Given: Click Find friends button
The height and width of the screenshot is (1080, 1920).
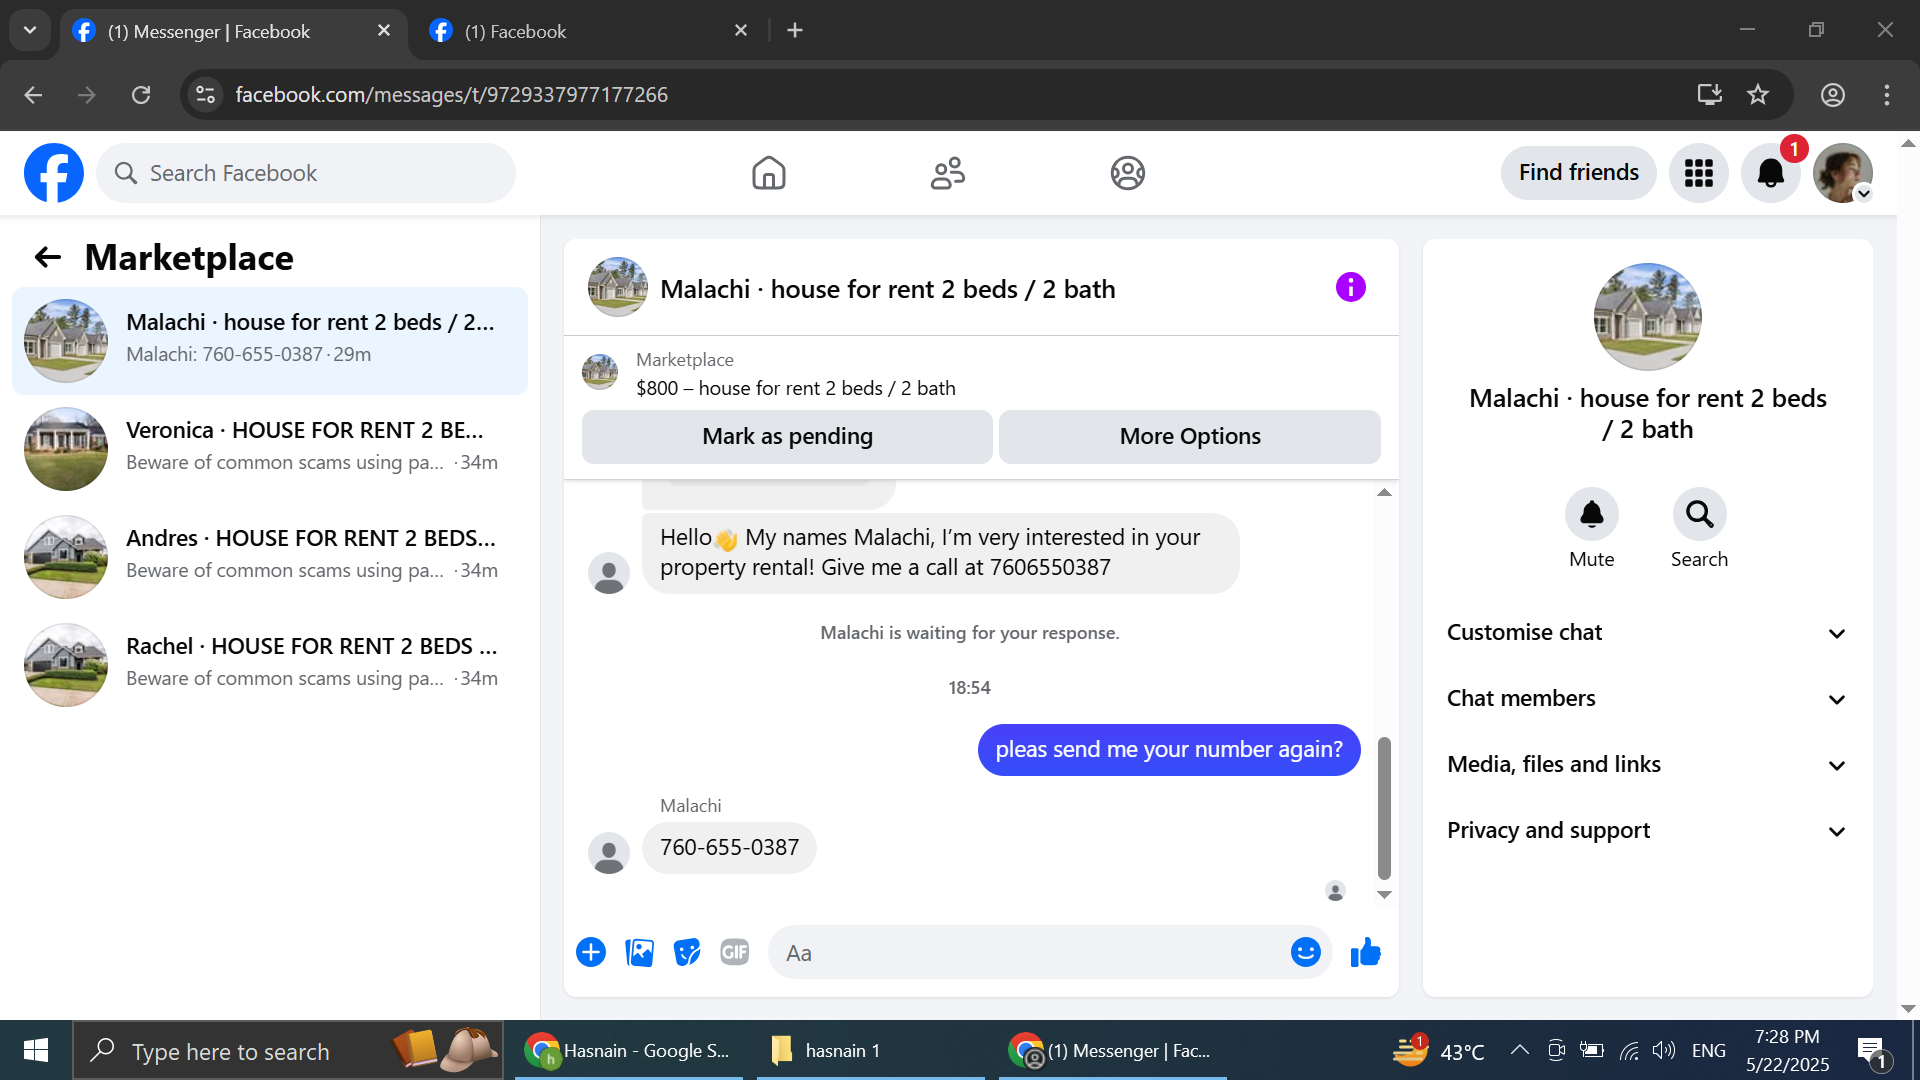Looking at the screenshot, I should tap(1578, 173).
